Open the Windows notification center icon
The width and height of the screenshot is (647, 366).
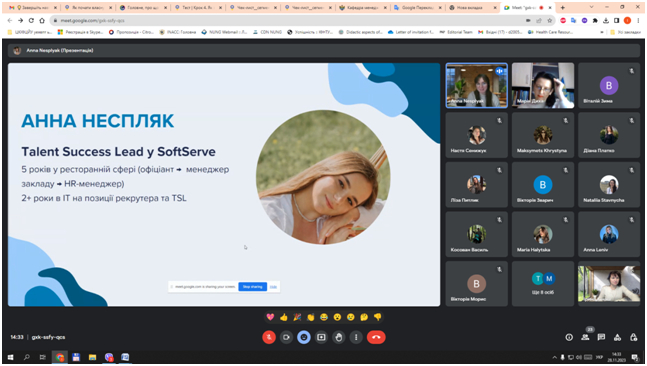coord(635,357)
